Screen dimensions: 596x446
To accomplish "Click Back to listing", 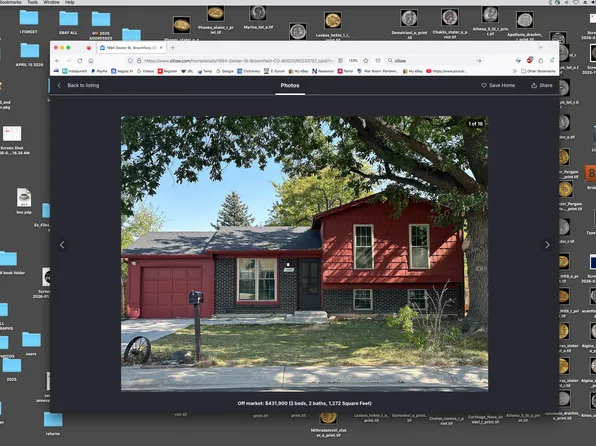I will click(78, 85).
